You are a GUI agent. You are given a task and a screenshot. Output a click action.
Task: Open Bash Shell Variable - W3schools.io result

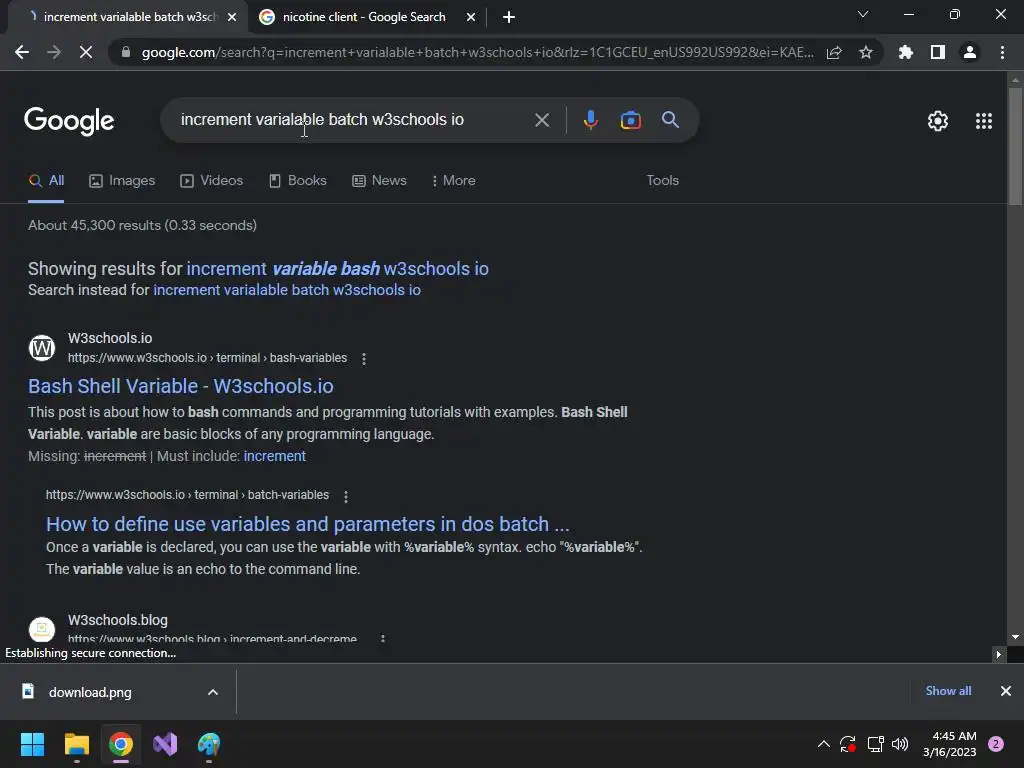click(181, 386)
